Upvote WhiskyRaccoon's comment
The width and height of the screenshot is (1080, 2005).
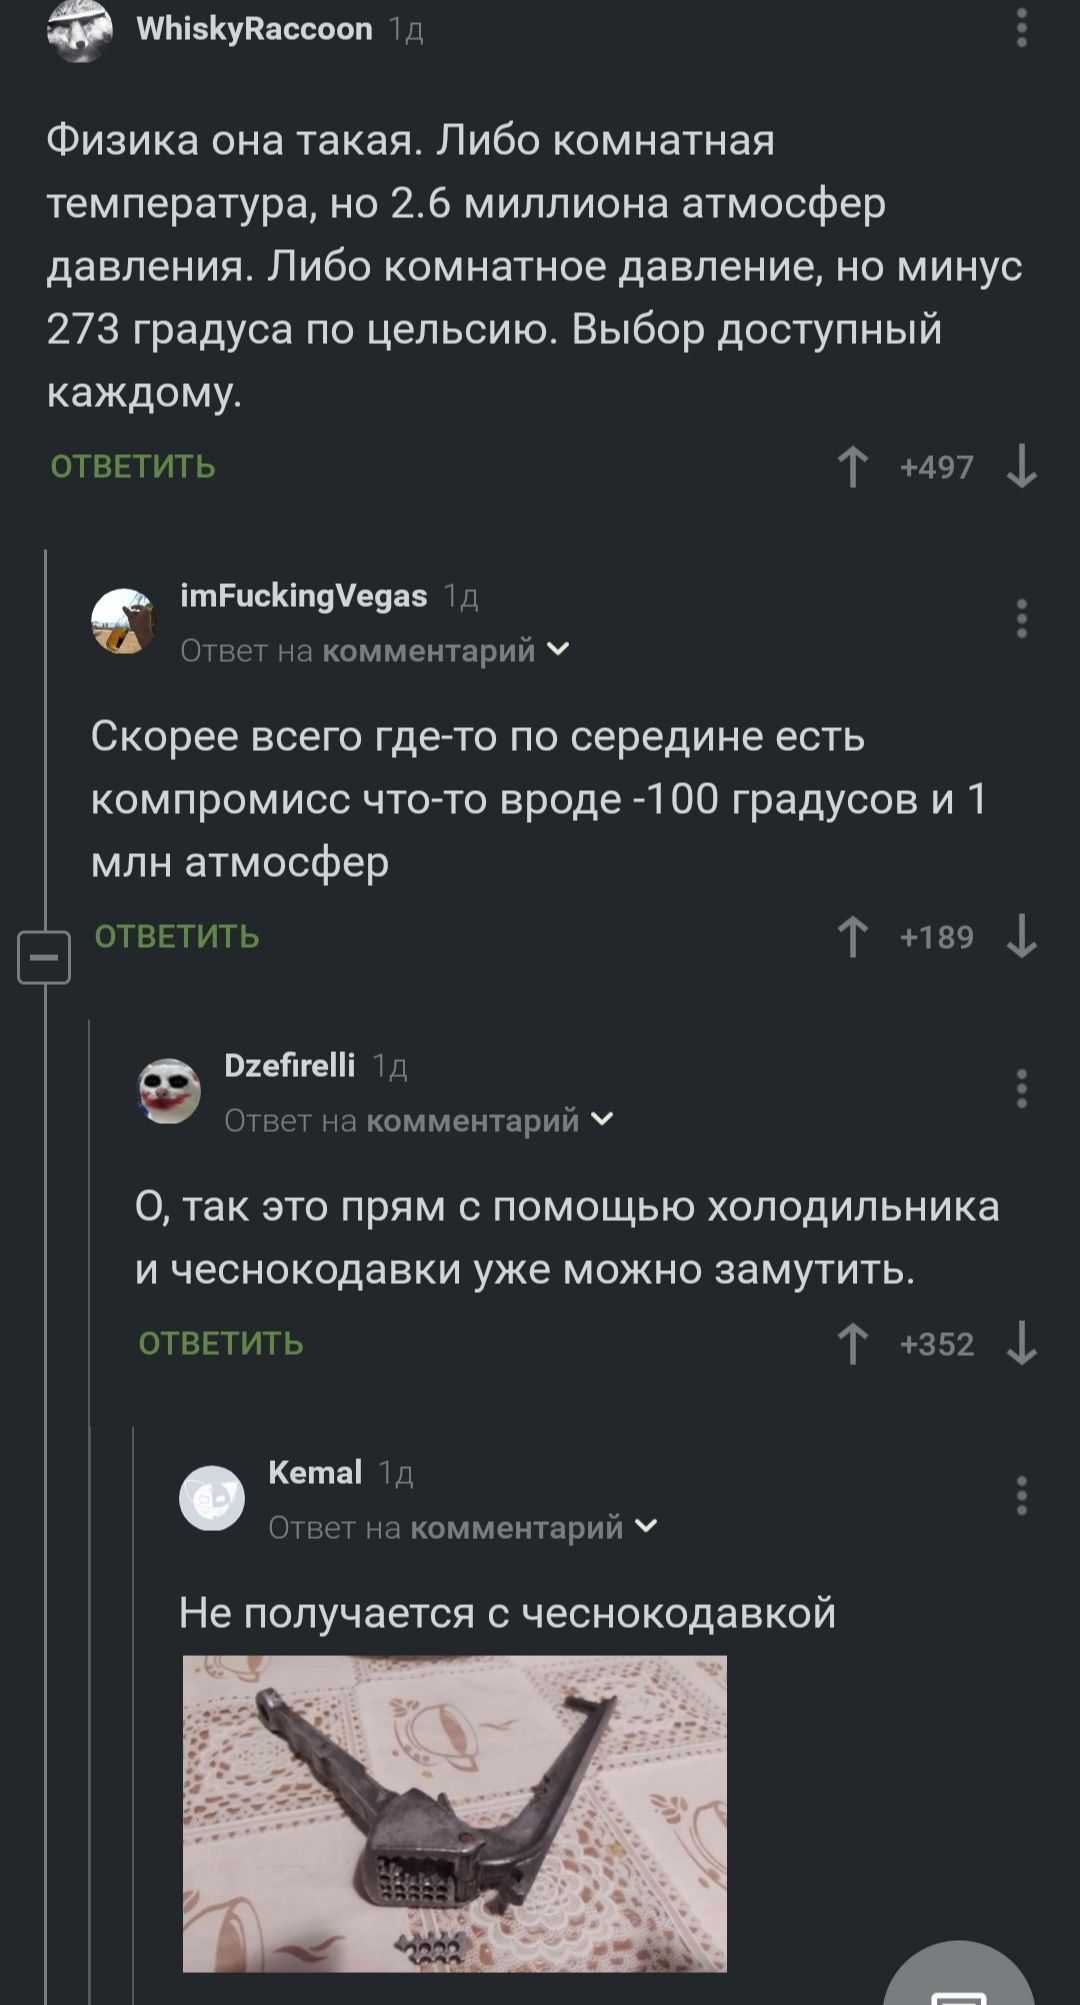click(x=852, y=467)
